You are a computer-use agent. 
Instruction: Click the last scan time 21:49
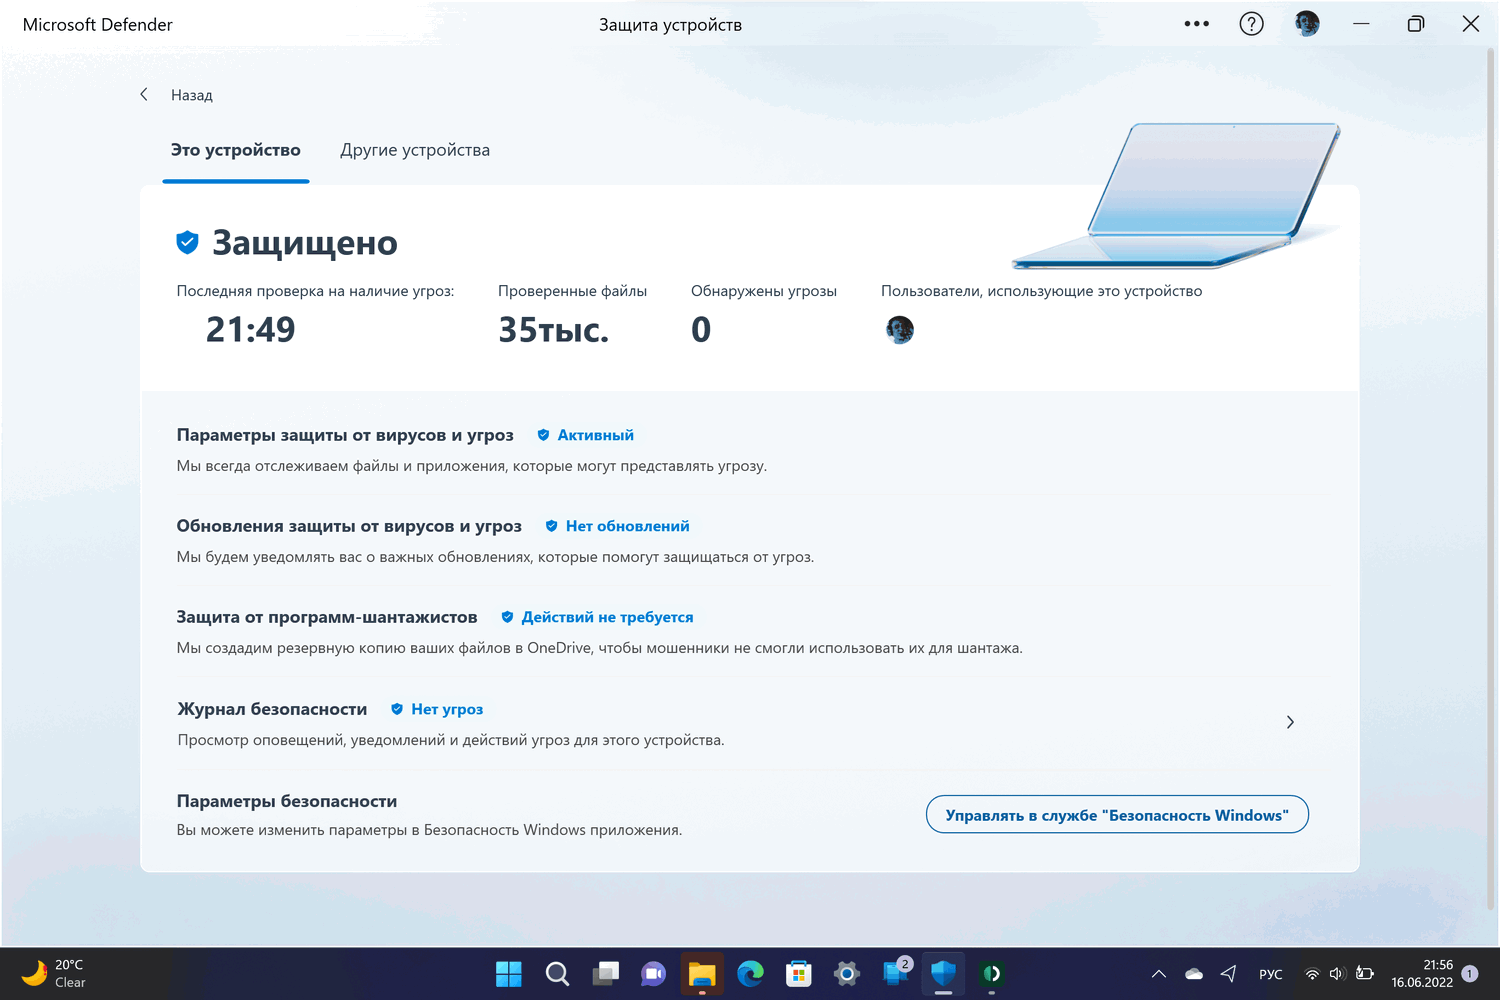tap(251, 329)
